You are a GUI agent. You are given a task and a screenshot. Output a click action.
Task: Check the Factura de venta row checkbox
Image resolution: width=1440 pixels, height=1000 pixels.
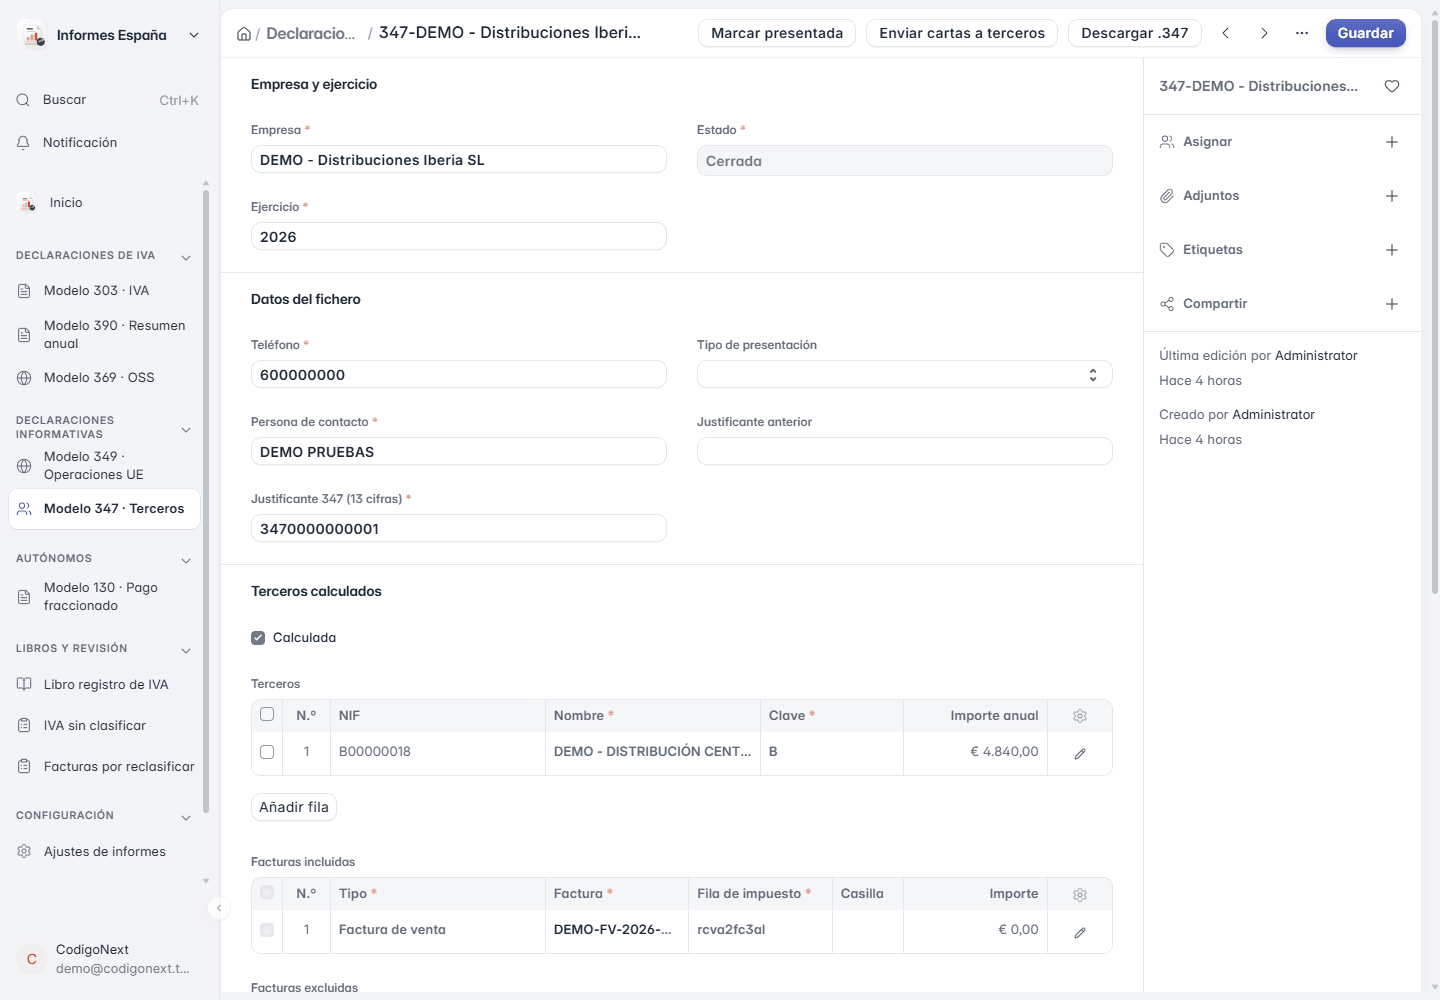(267, 930)
